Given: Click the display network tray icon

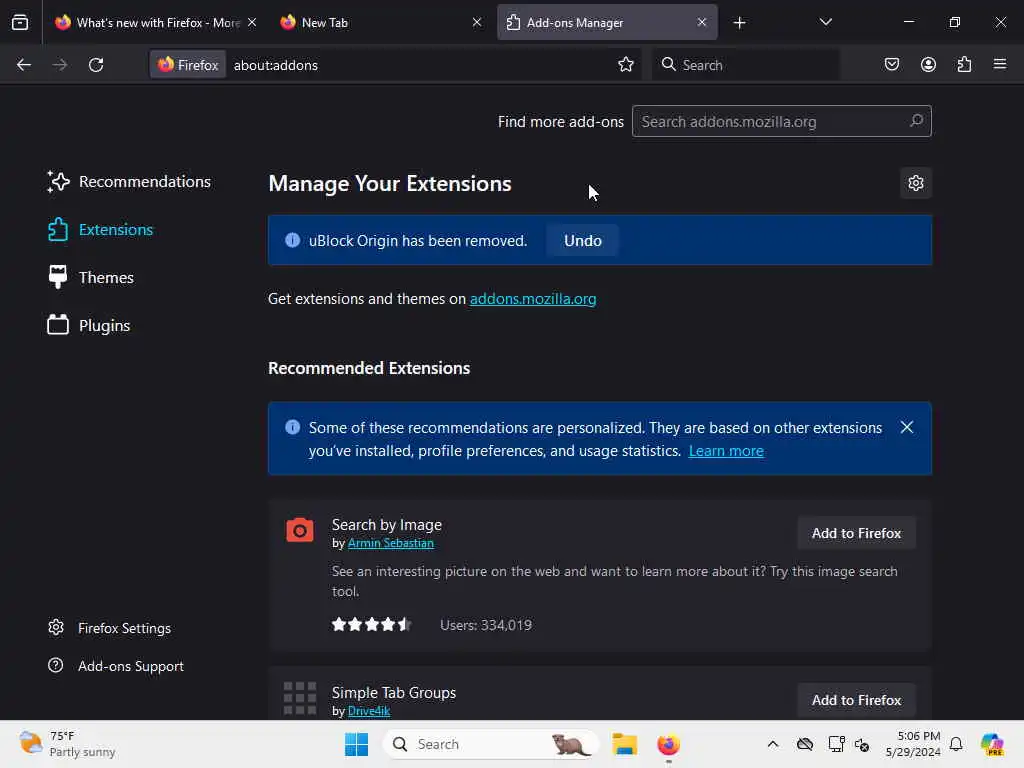Looking at the screenshot, I should point(836,744).
